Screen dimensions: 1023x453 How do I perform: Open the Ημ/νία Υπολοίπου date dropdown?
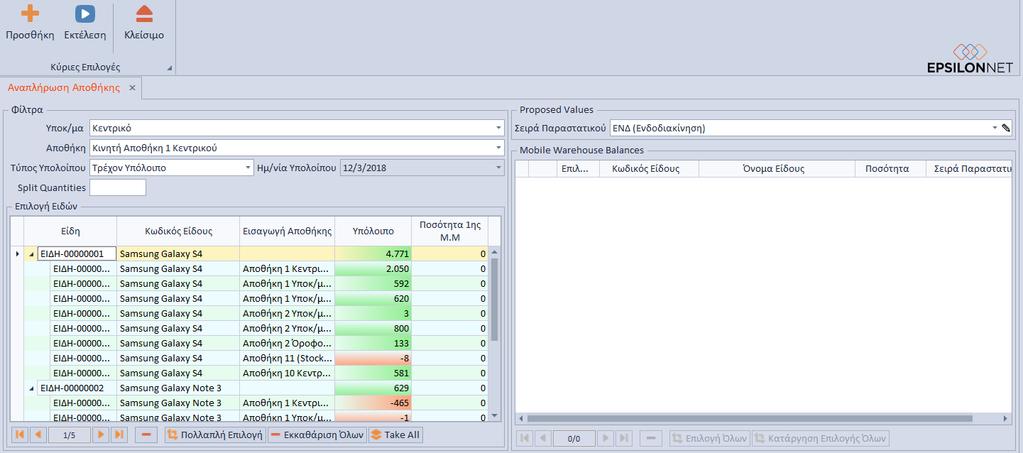pos(498,168)
